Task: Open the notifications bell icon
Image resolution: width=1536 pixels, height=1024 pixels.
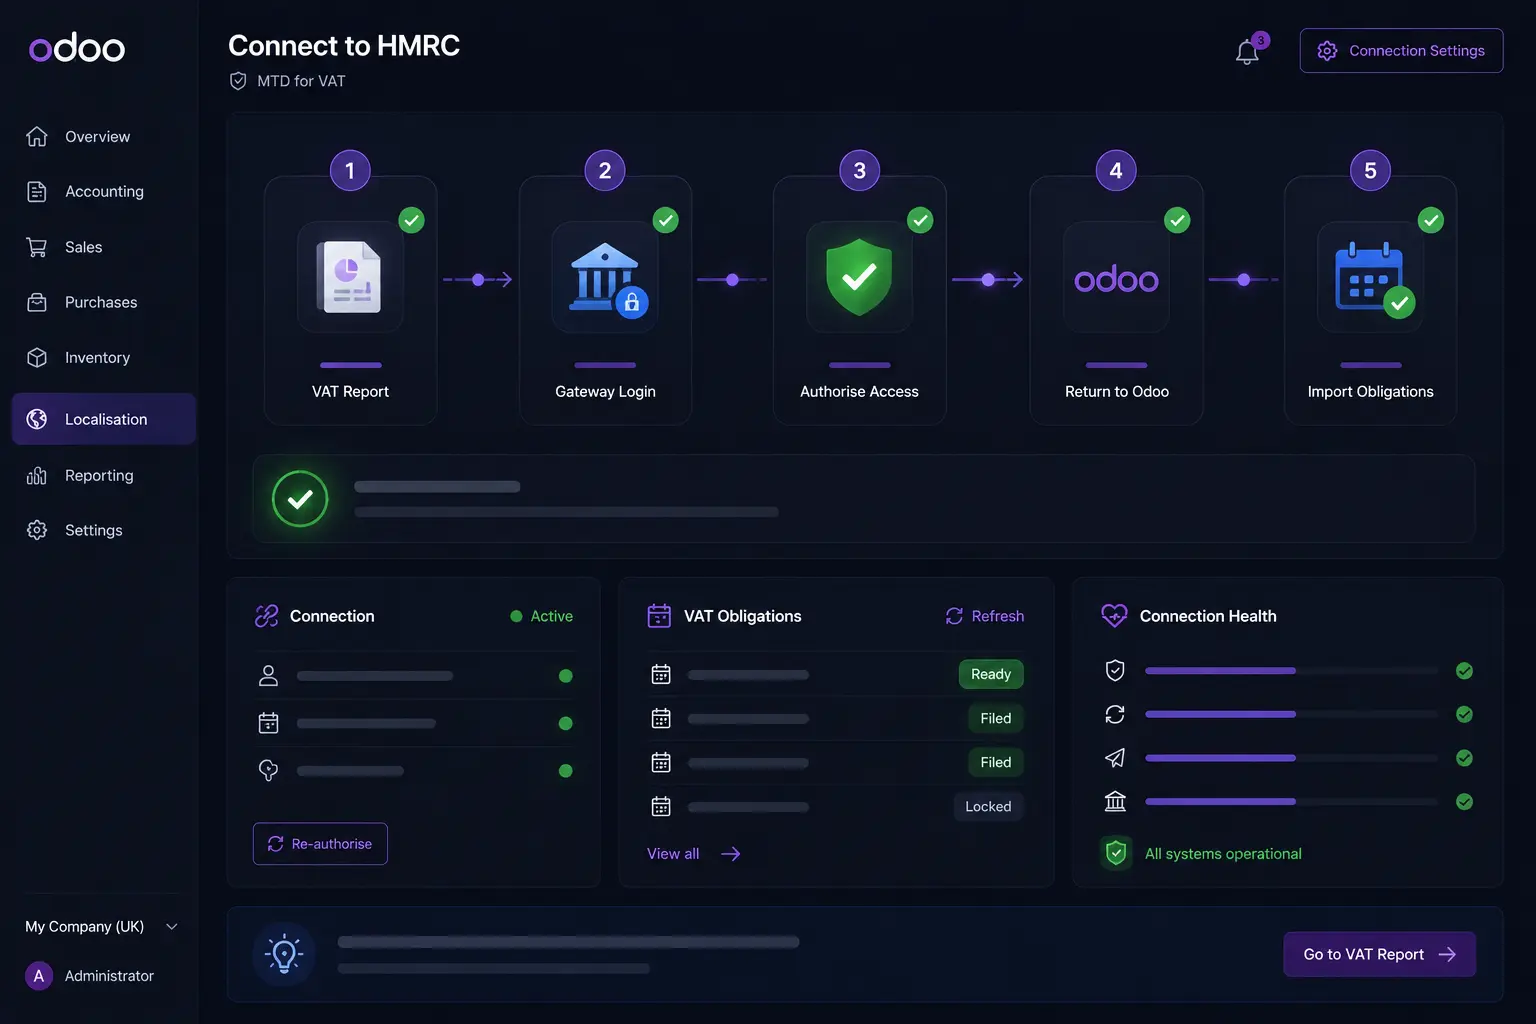Action: 1247,51
